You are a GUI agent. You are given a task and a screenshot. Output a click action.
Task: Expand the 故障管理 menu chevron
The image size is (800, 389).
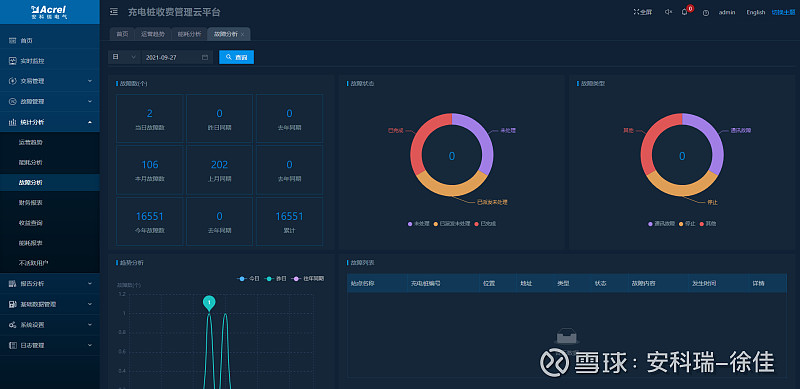90,102
